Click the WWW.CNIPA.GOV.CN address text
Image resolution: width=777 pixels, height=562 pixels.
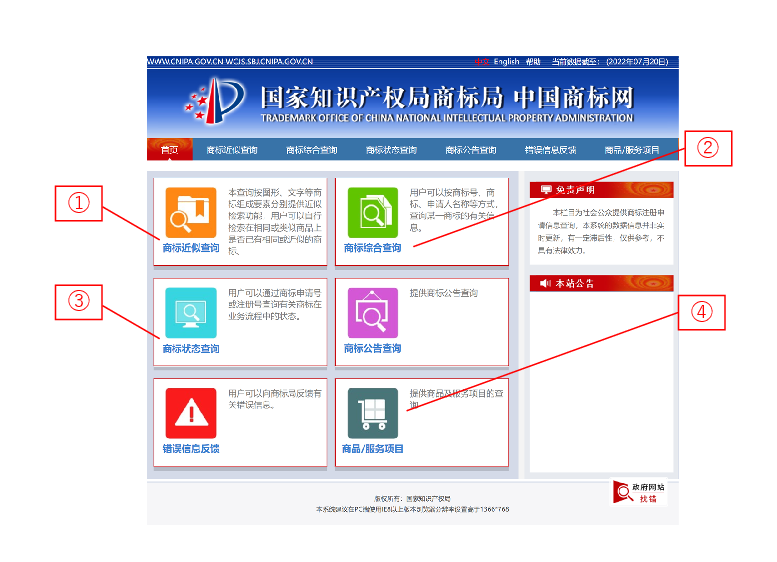[x=185, y=61]
